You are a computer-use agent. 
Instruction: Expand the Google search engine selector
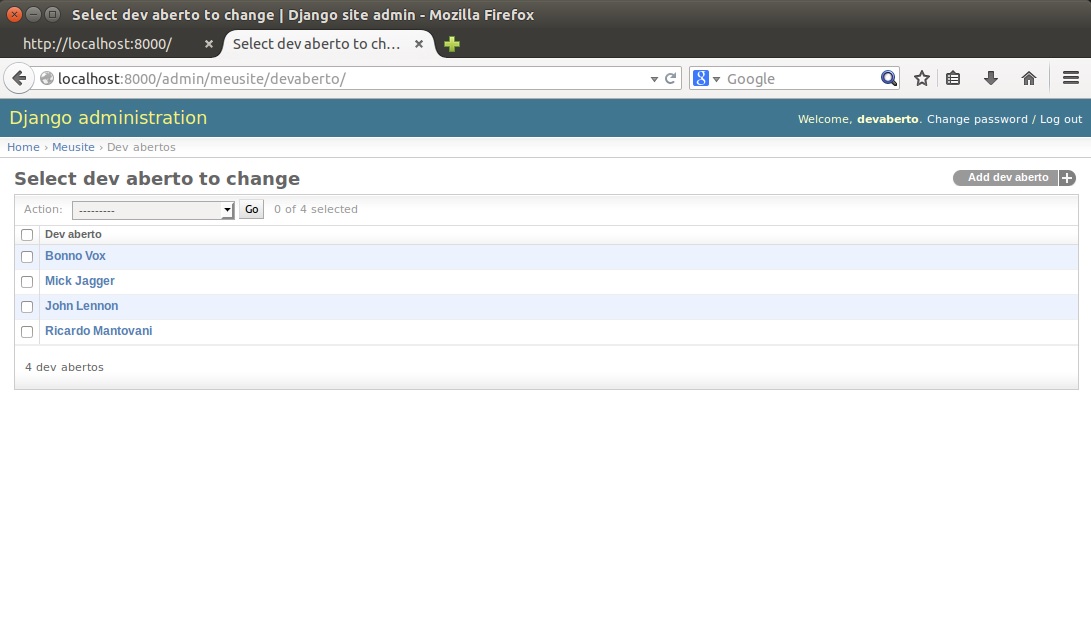[707, 78]
